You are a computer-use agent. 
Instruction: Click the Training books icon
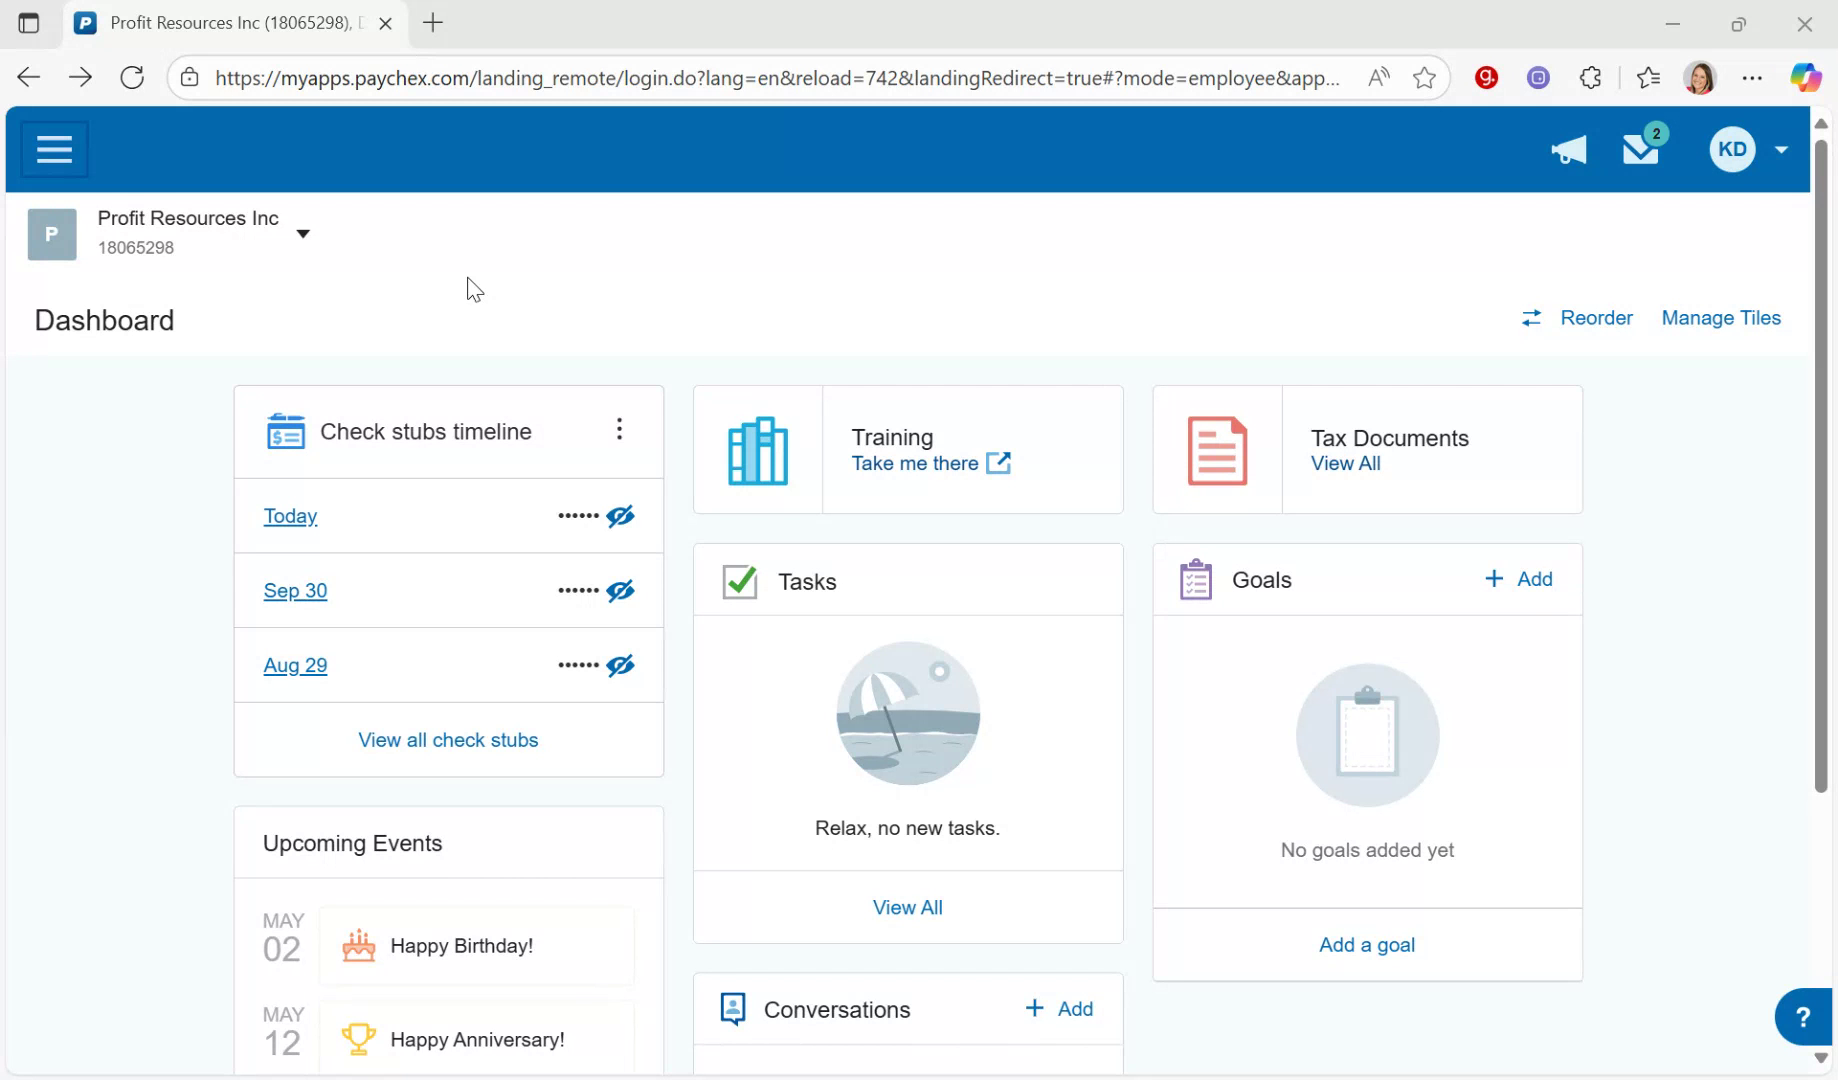pos(758,450)
